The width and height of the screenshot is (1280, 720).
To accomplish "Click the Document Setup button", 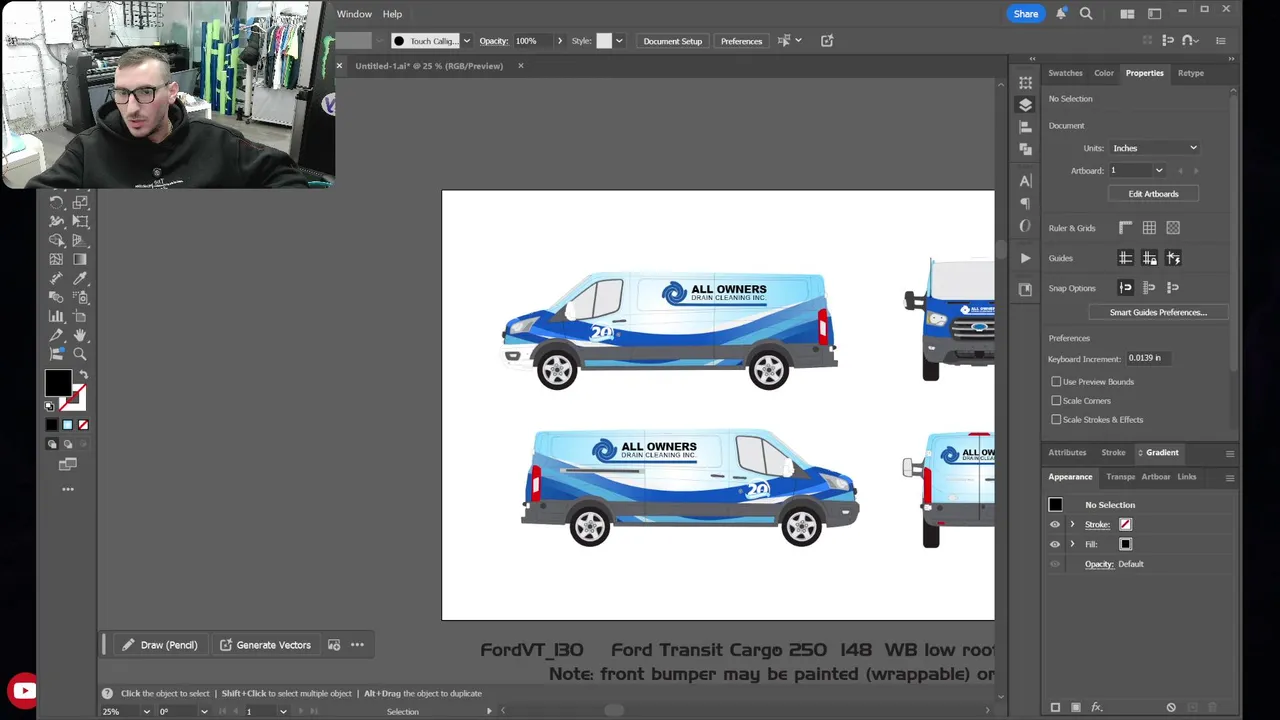I will 672,41.
